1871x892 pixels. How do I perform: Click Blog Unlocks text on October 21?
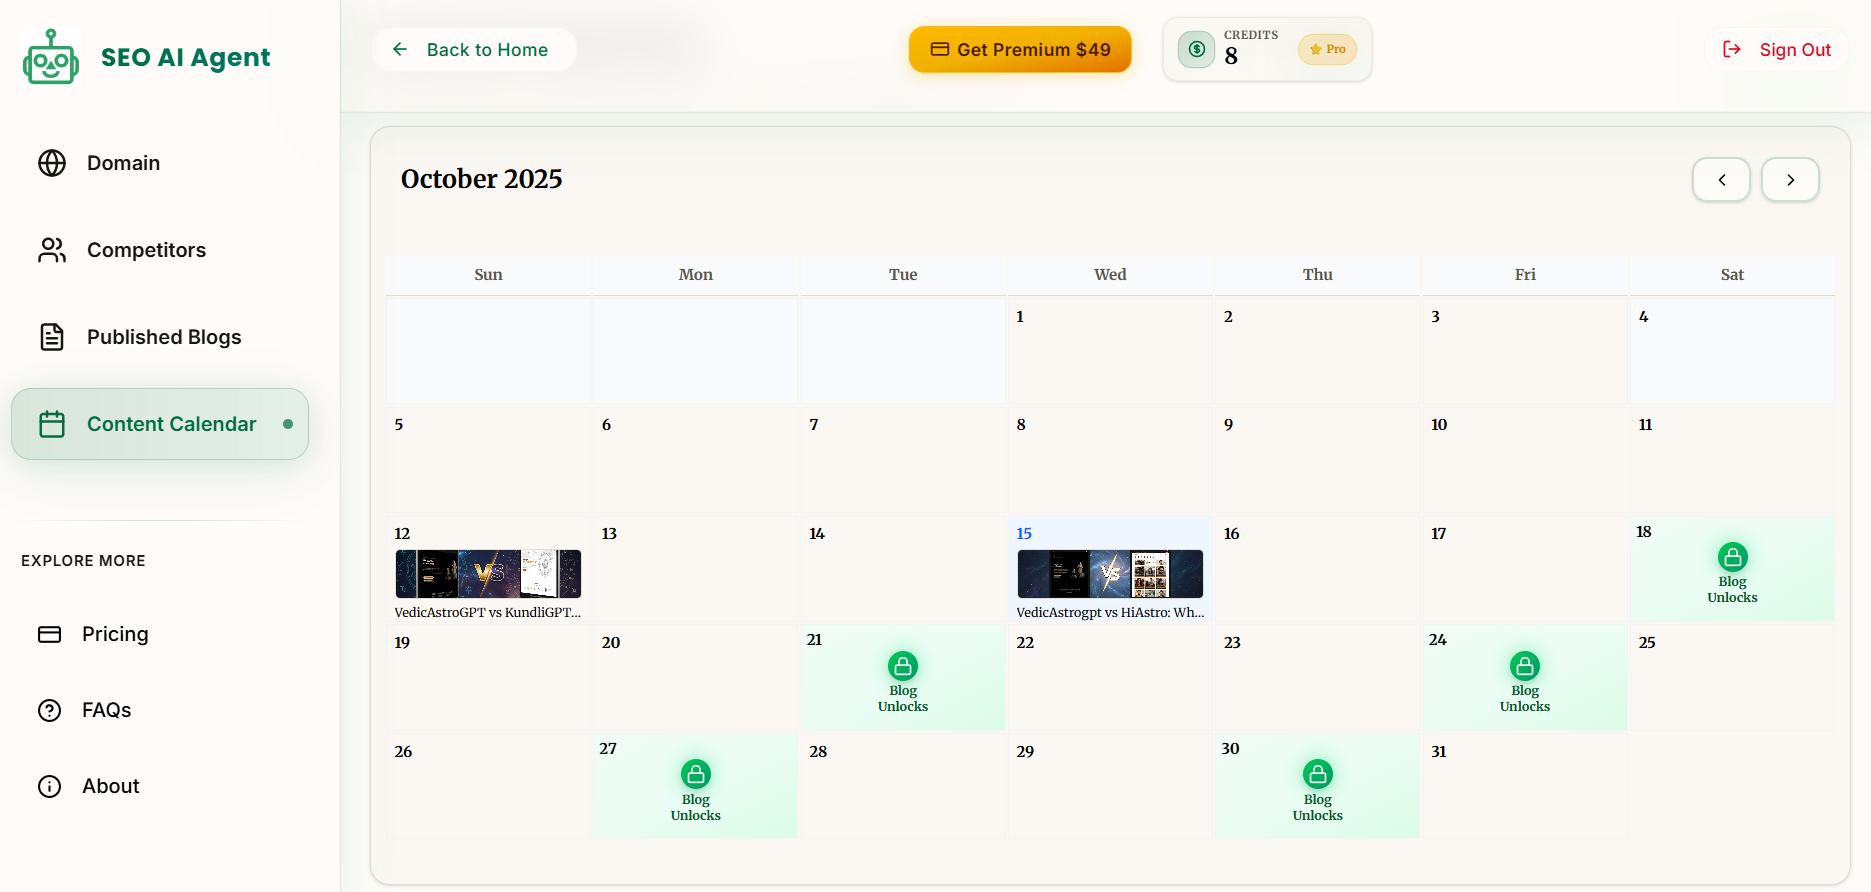click(x=903, y=699)
